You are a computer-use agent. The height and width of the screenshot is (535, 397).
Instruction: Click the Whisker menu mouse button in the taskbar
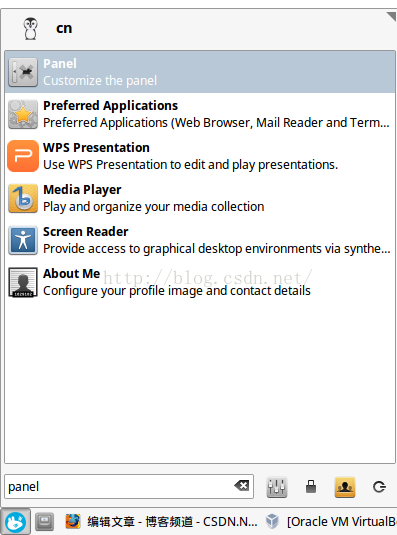point(15,522)
